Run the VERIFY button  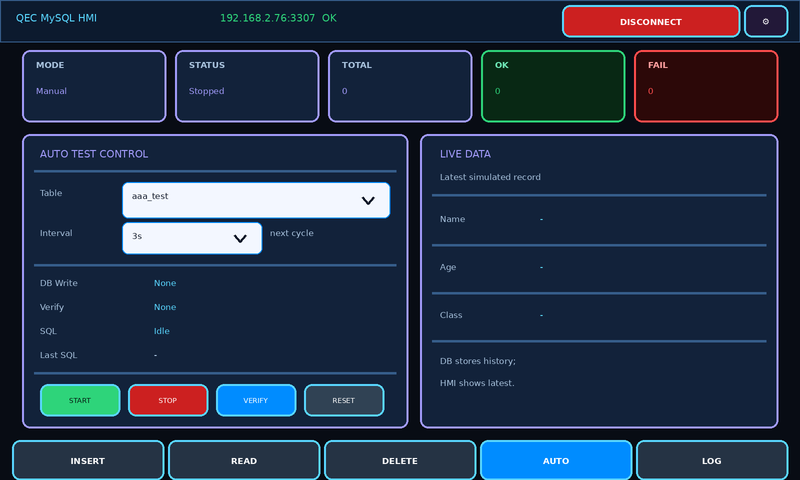pos(256,400)
